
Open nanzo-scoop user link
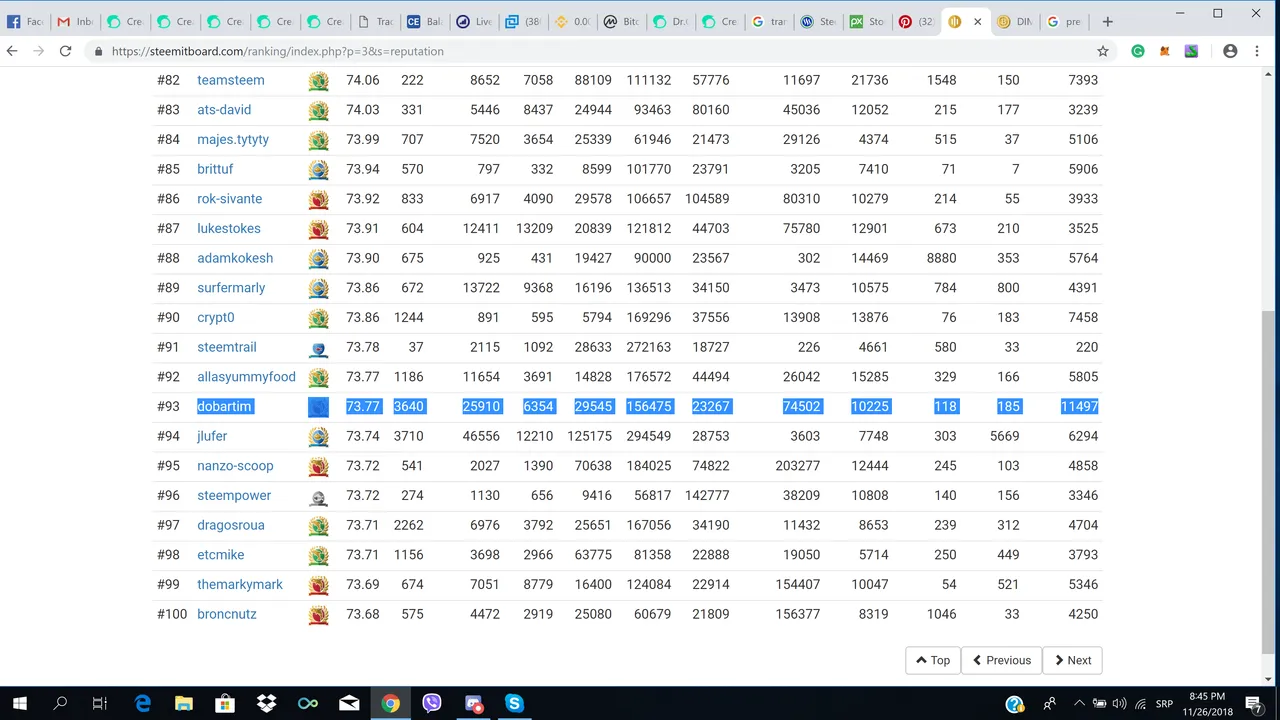coord(235,466)
